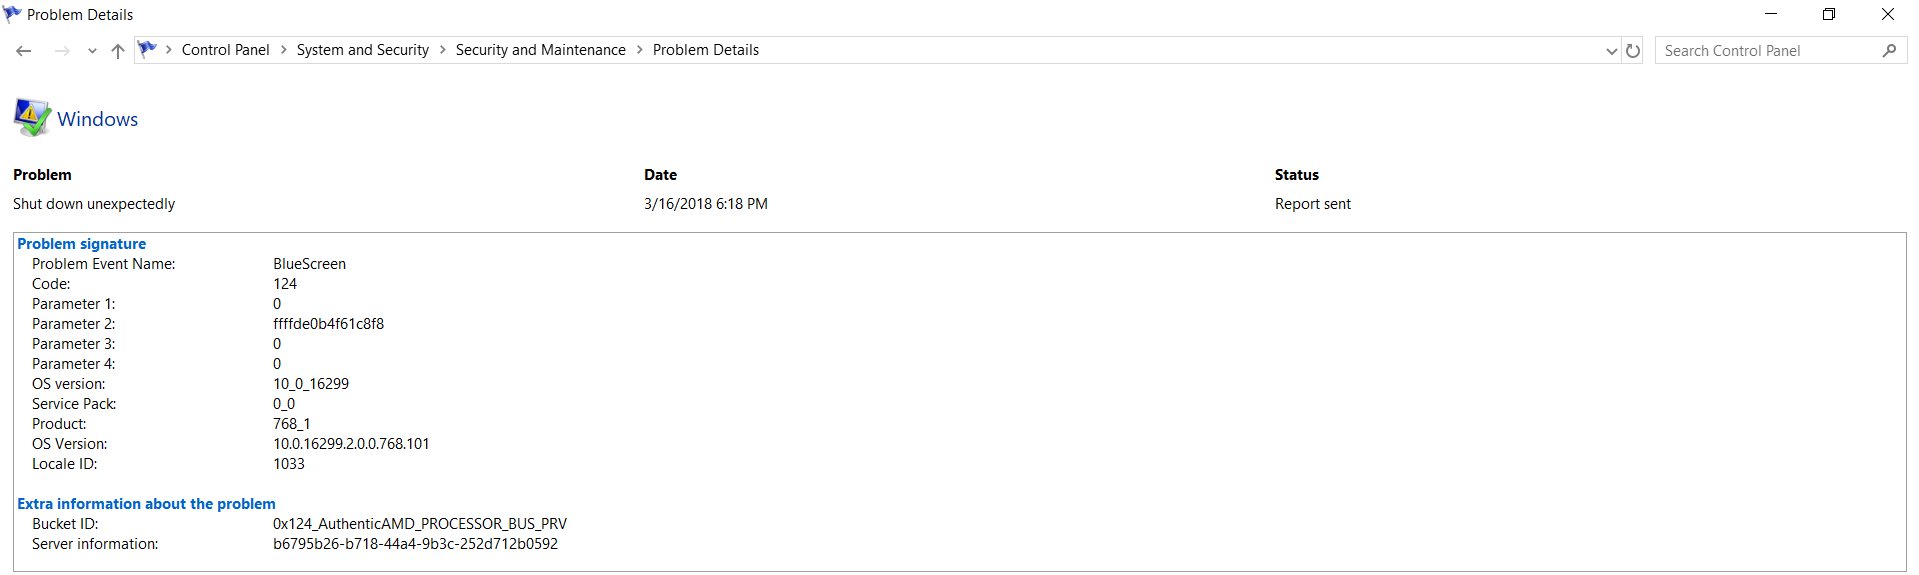The height and width of the screenshot is (575, 1919).
Task: Expand chevron after Control Panel breadcrumb
Action: click(x=284, y=50)
